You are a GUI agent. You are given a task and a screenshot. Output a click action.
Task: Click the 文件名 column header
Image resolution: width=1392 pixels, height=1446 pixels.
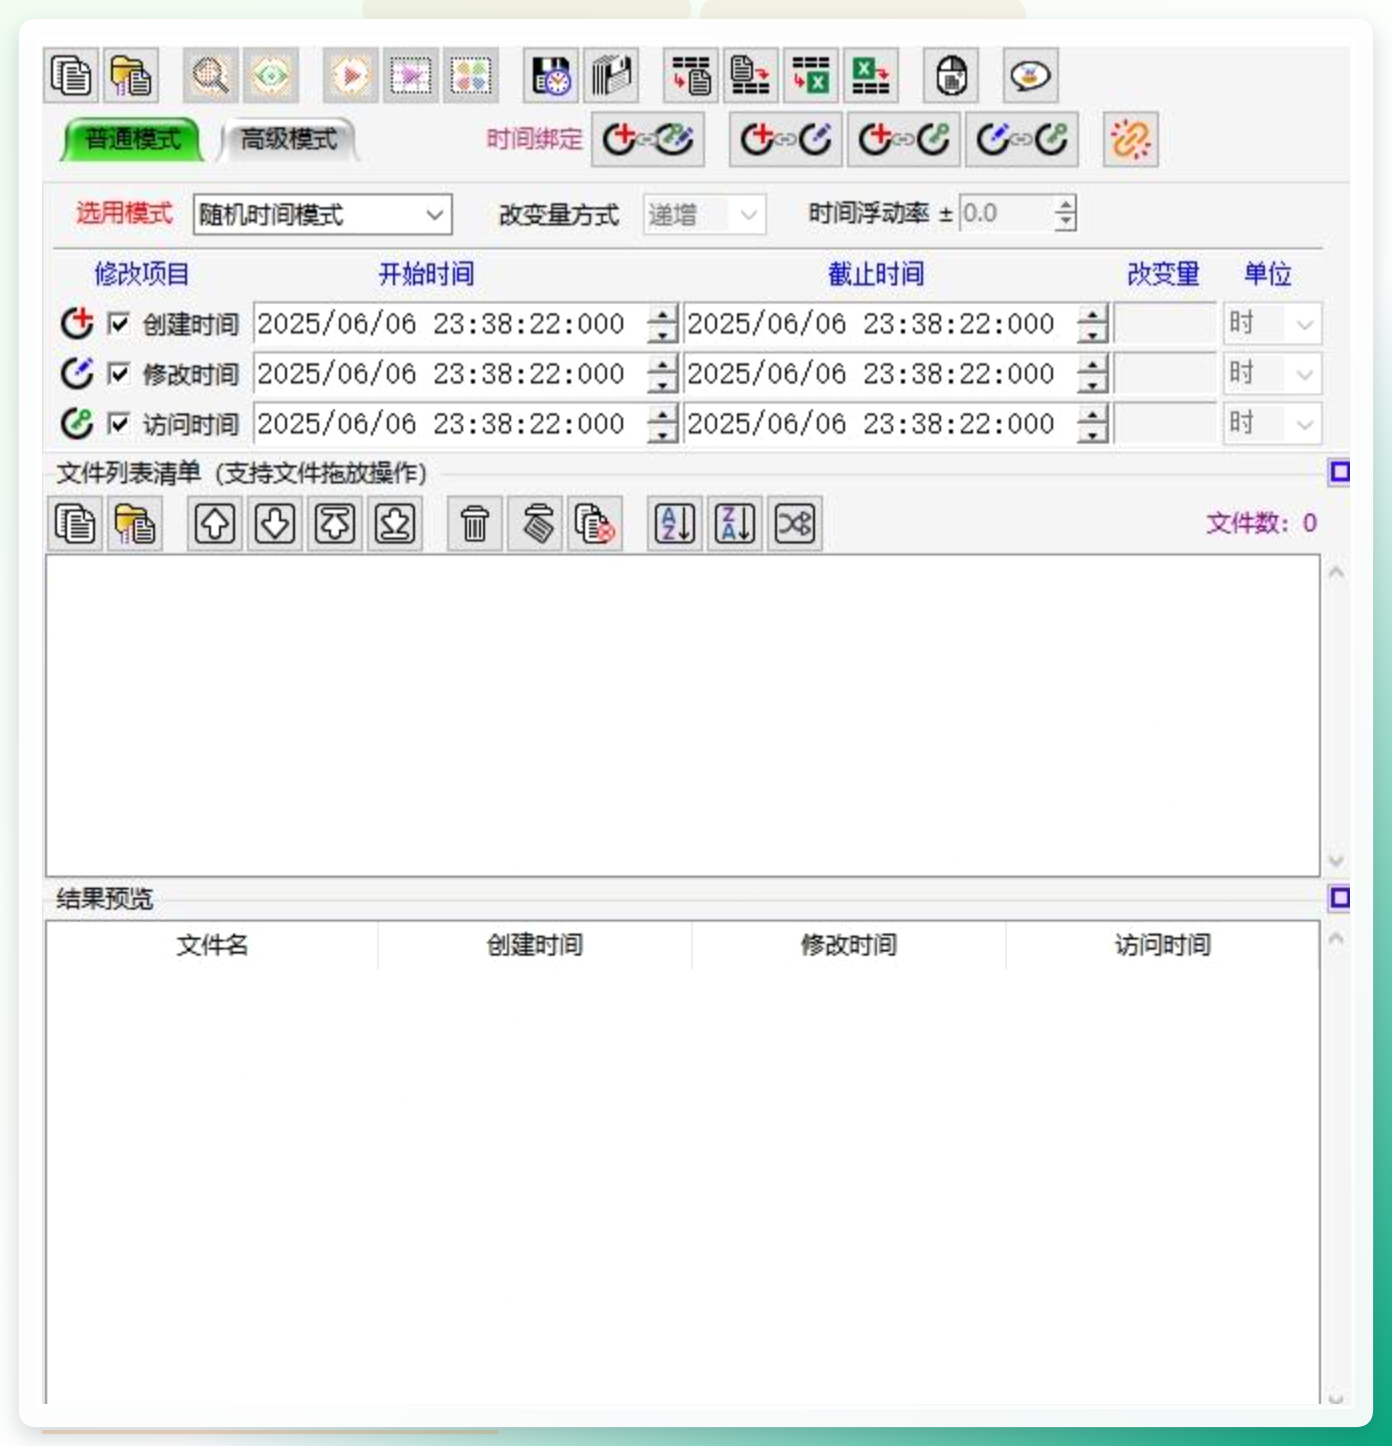pyautogui.click(x=212, y=945)
